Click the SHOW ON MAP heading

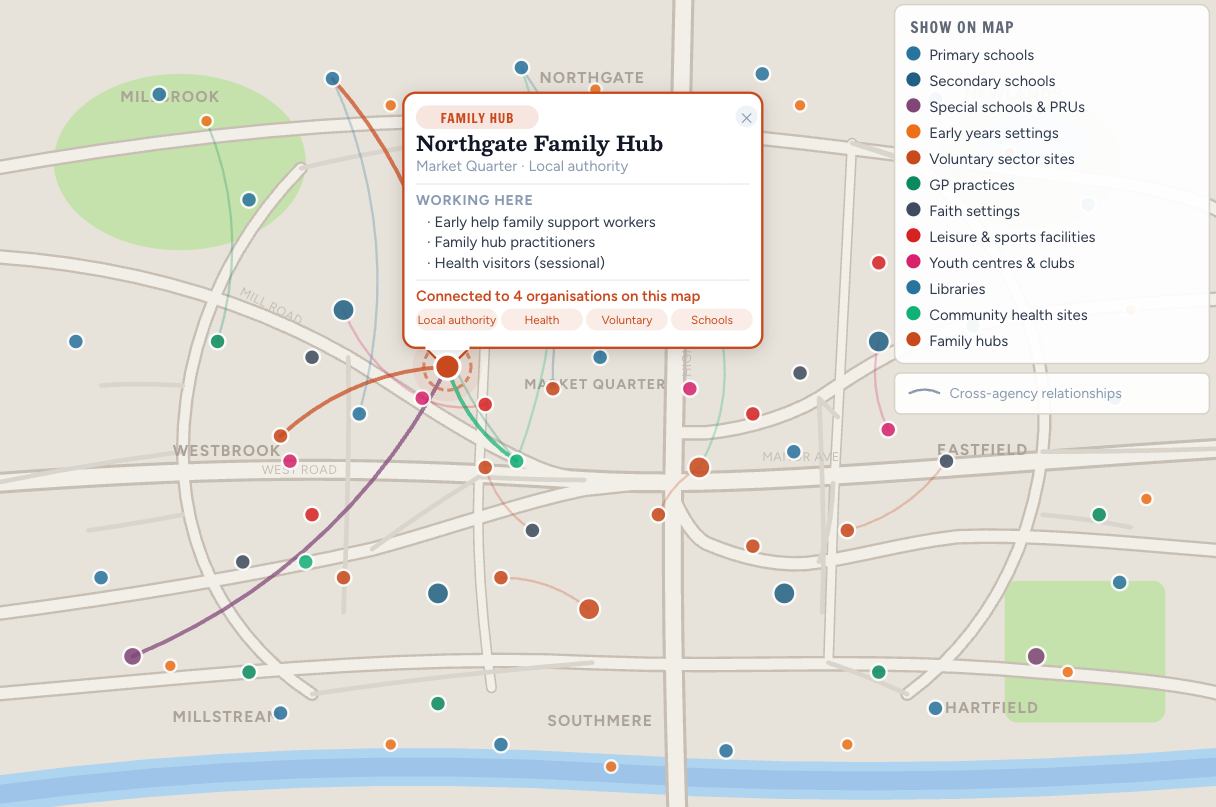962,28
